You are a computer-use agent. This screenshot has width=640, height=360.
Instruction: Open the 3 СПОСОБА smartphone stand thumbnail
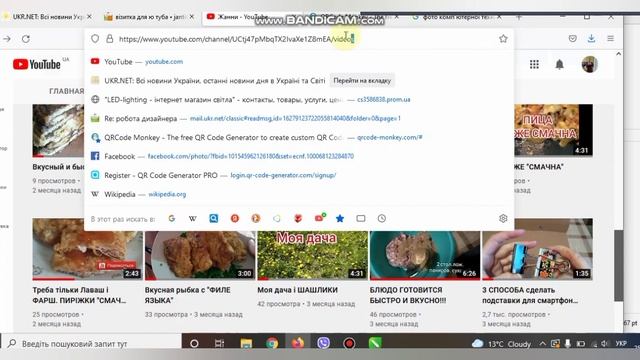[537, 250]
